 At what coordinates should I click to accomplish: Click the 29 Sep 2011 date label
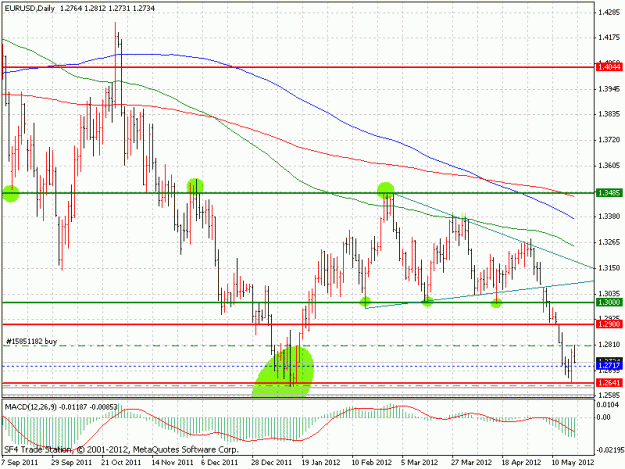pos(72,463)
